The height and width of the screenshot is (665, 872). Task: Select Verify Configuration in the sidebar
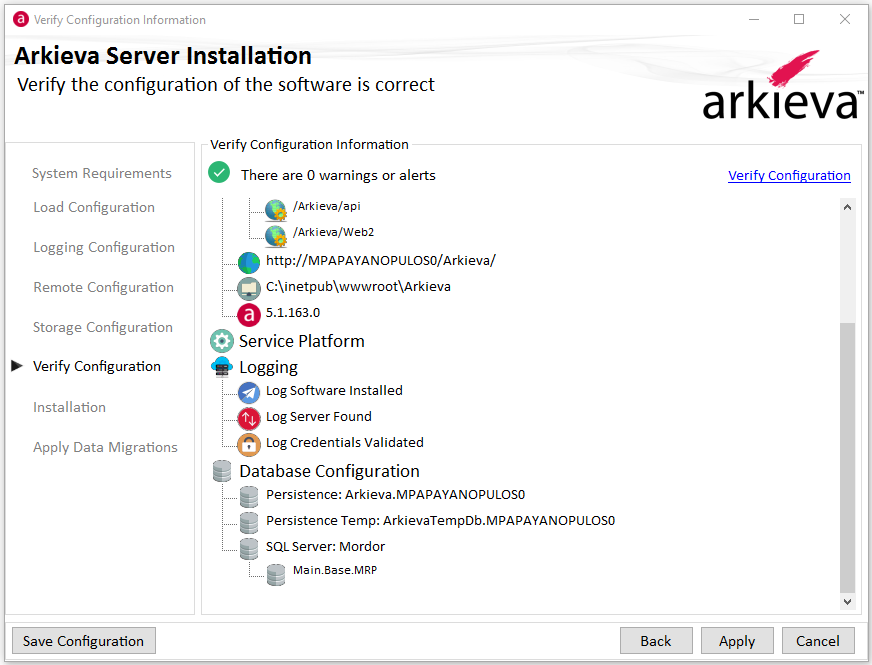click(x=97, y=366)
